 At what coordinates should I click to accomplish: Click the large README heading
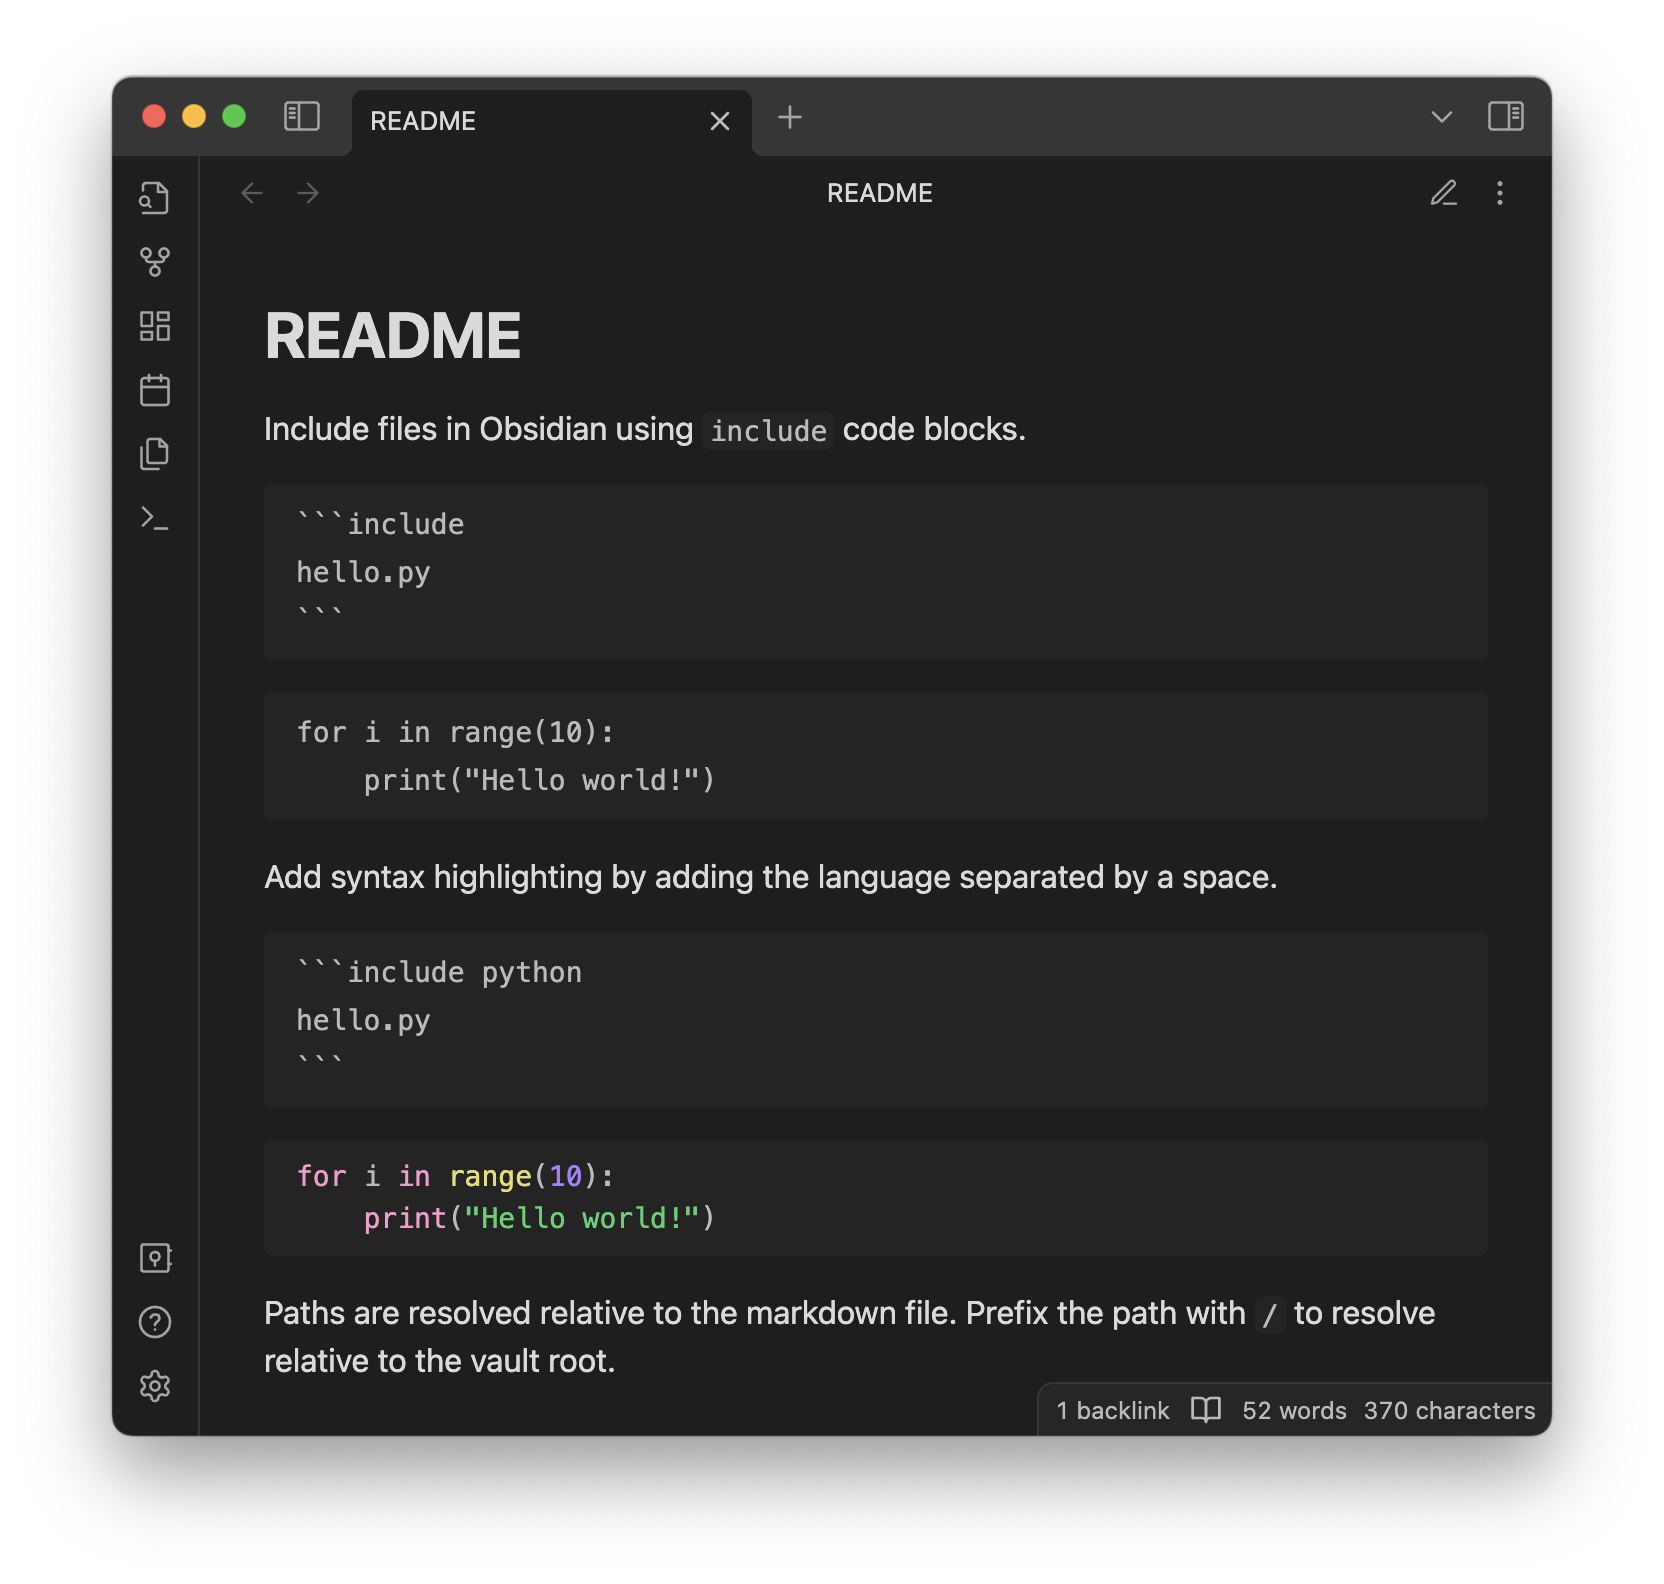click(x=393, y=335)
